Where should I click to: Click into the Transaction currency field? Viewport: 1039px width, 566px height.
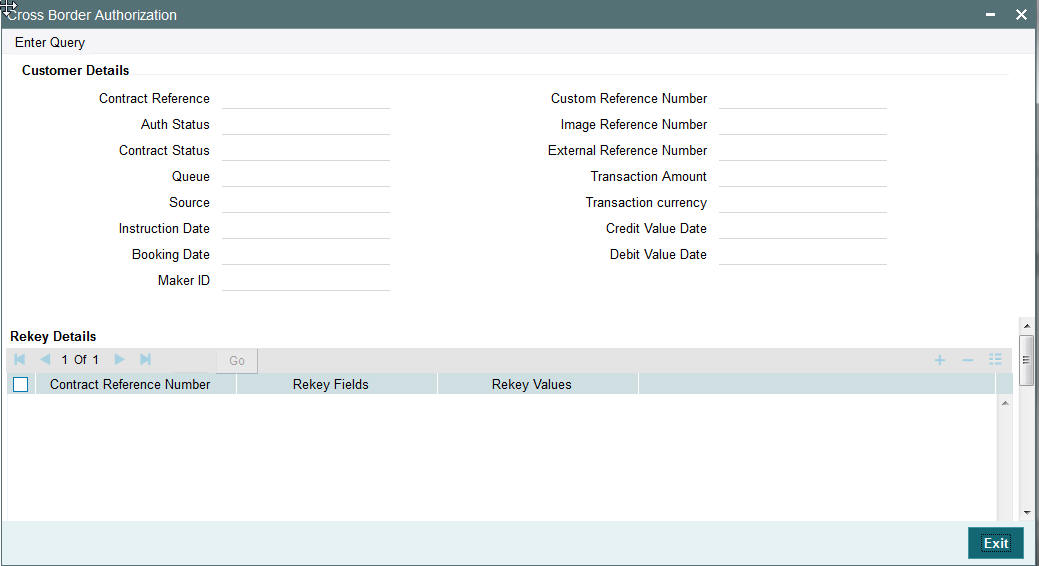pyautogui.click(x=802, y=202)
